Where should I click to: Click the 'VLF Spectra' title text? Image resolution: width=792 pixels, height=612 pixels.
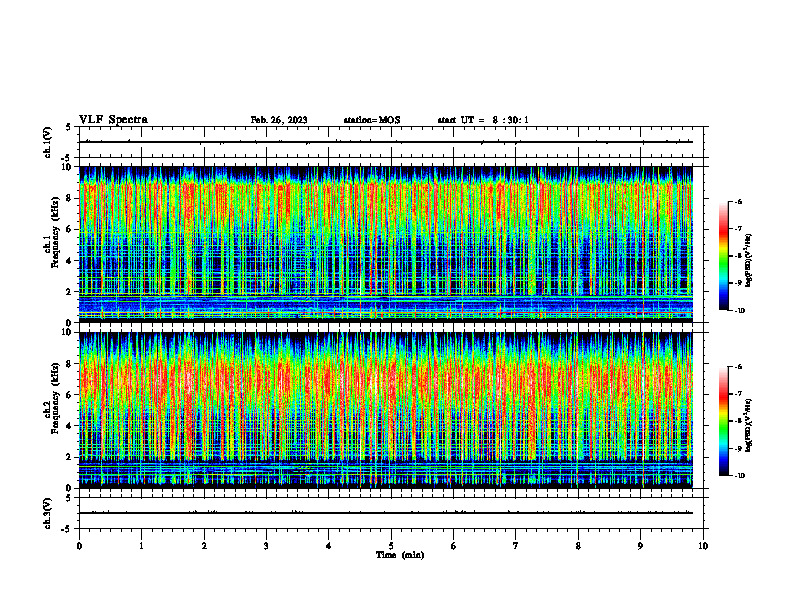click(x=113, y=120)
